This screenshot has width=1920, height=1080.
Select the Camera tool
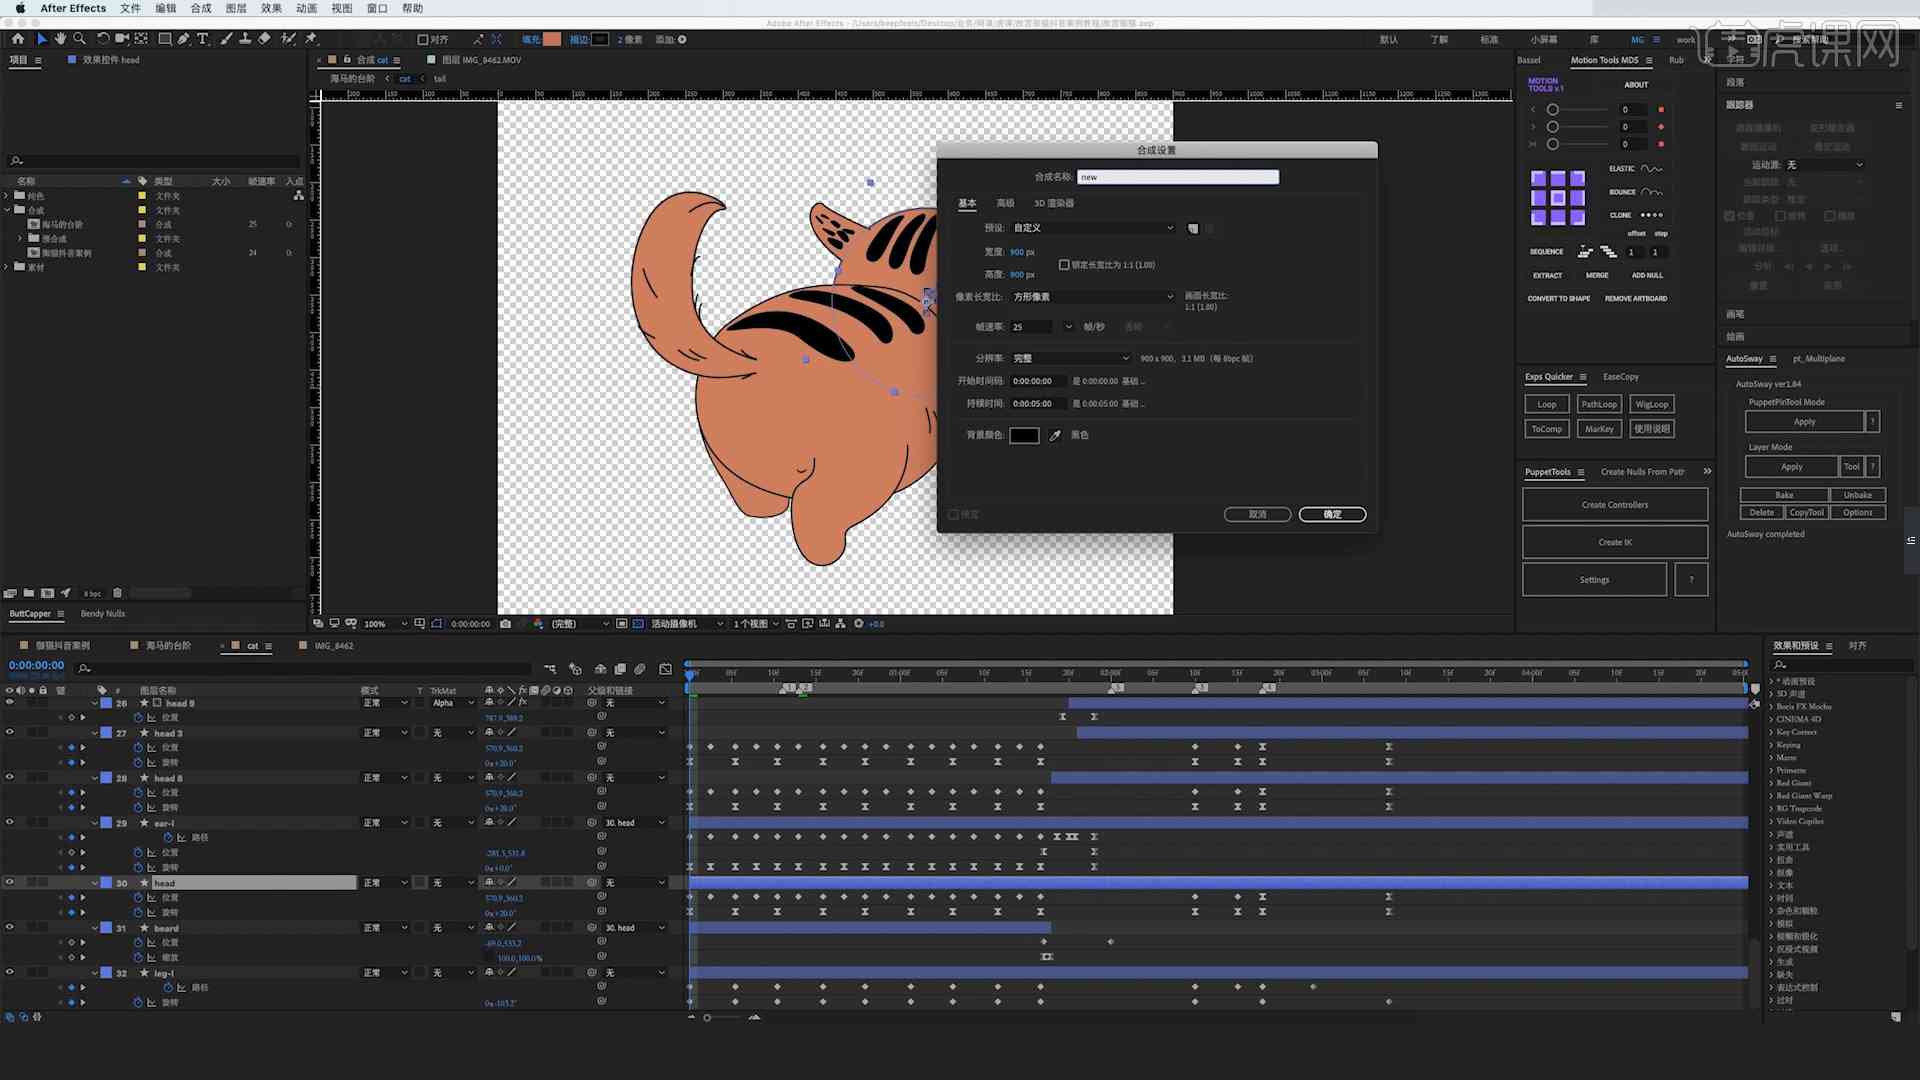122,39
